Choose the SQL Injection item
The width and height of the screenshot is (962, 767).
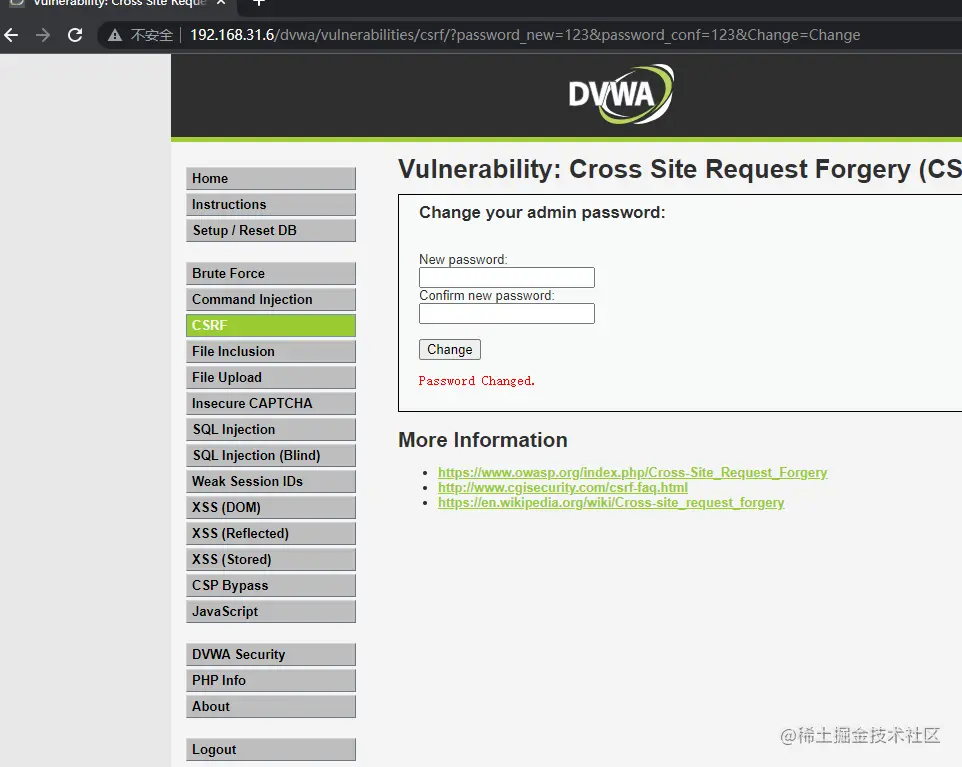[271, 430]
